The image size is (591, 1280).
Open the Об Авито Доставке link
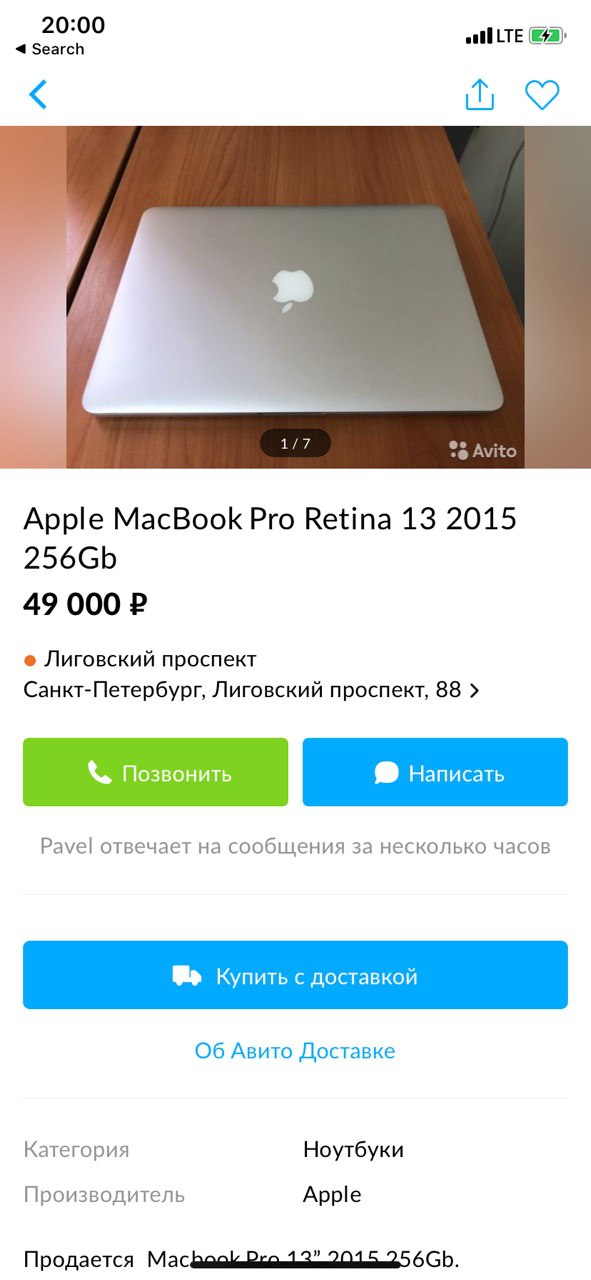pyautogui.click(x=295, y=1051)
